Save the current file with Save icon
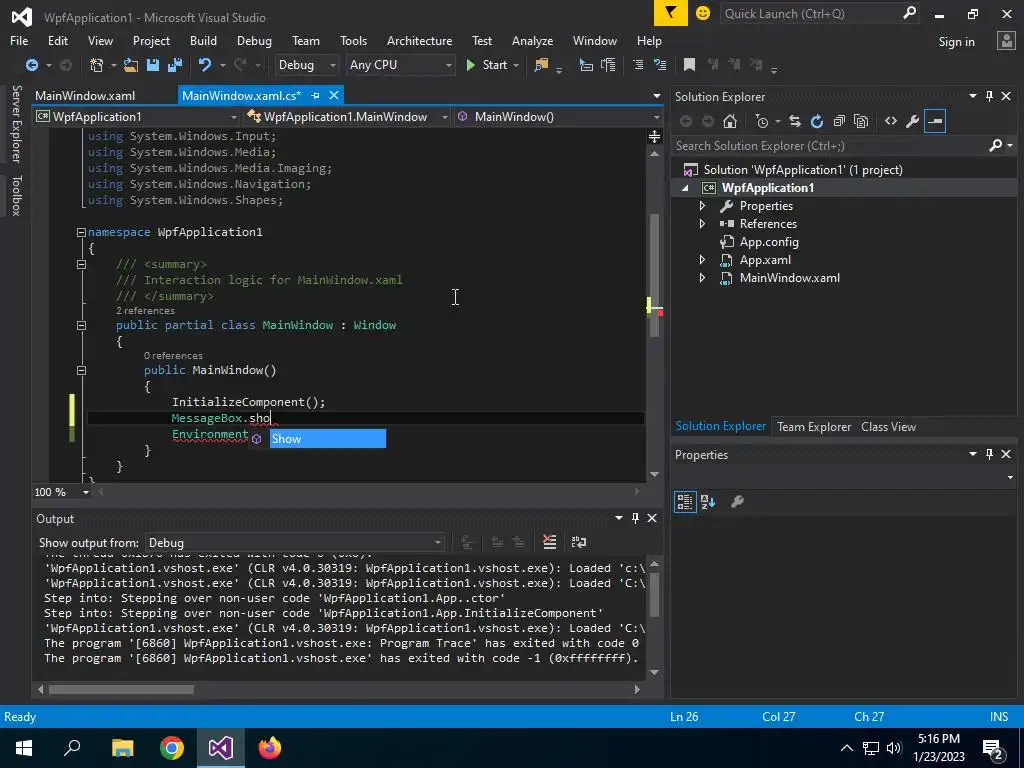Image resolution: width=1024 pixels, height=768 pixels. point(153,65)
